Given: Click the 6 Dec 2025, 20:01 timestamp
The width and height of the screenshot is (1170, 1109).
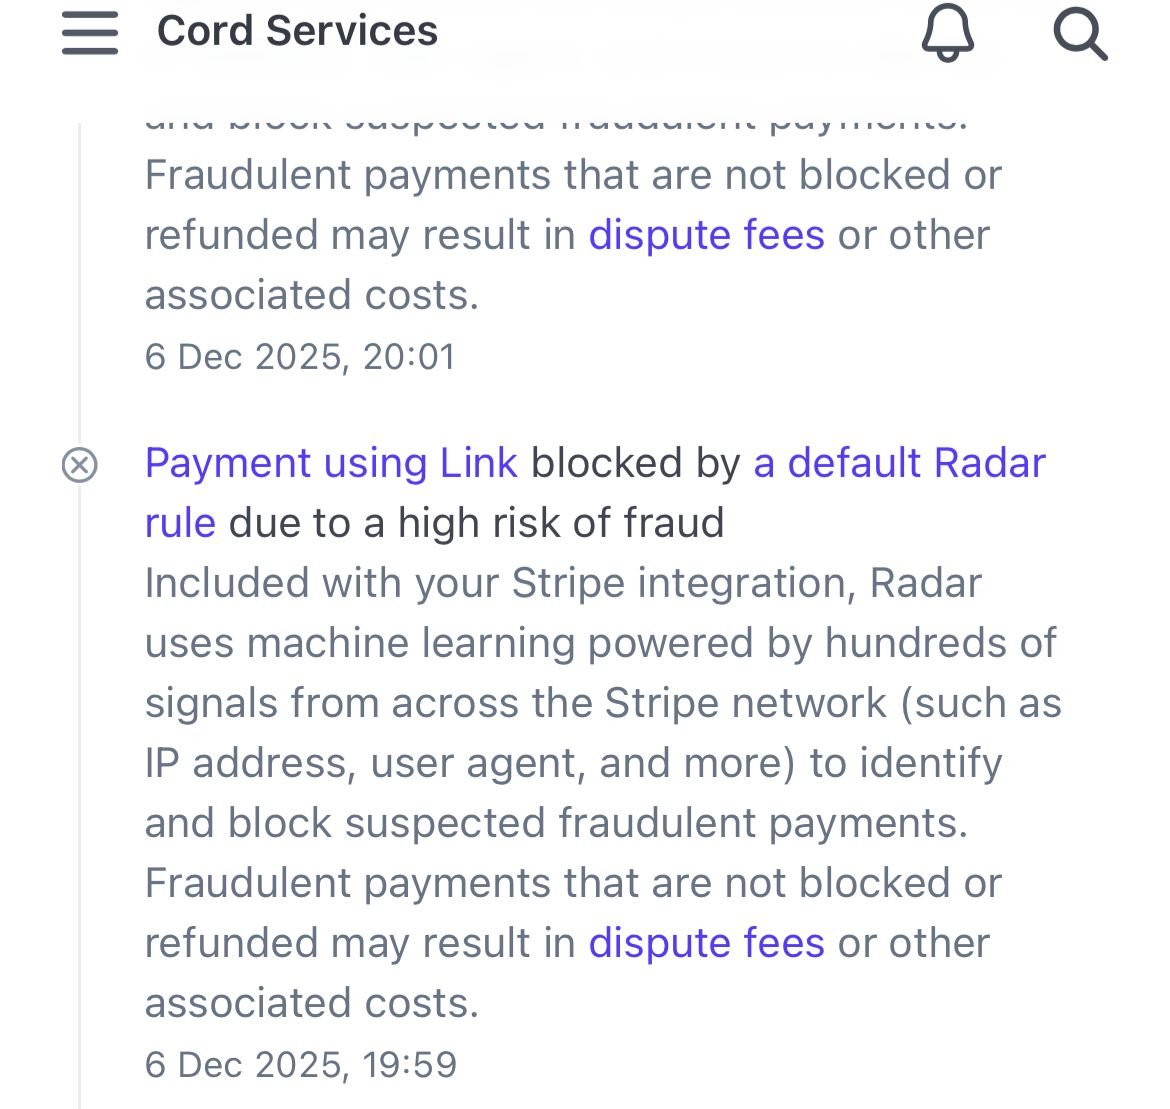Looking at the screenshot, I should (300, 357).
